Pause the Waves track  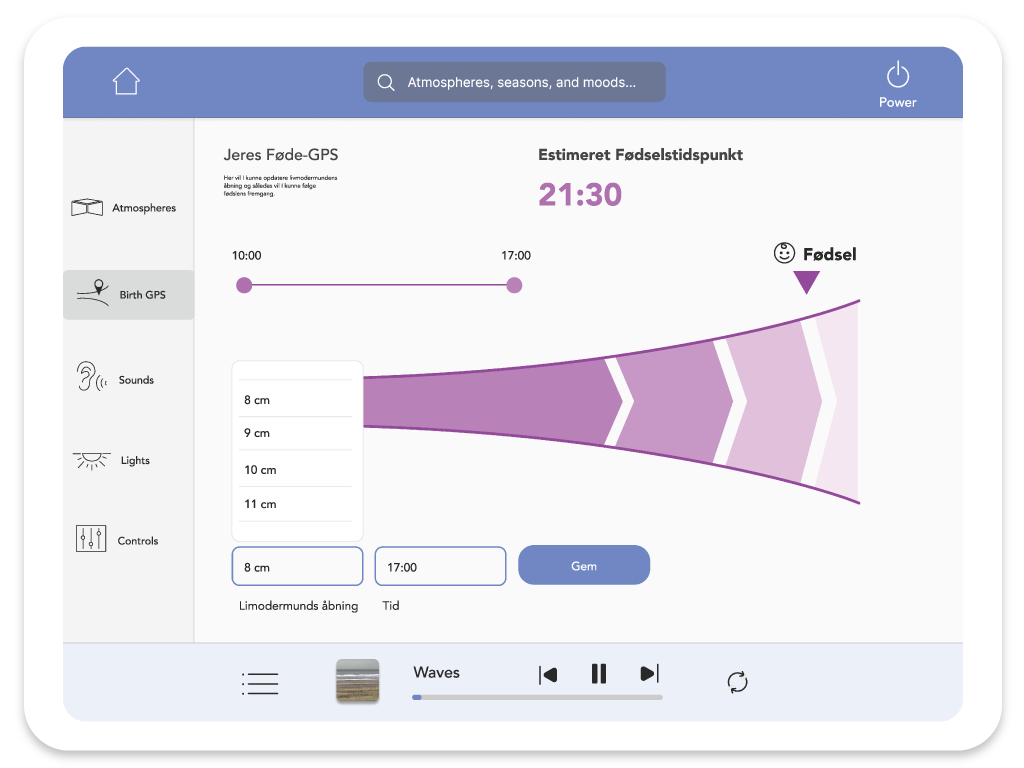point(599,674)
